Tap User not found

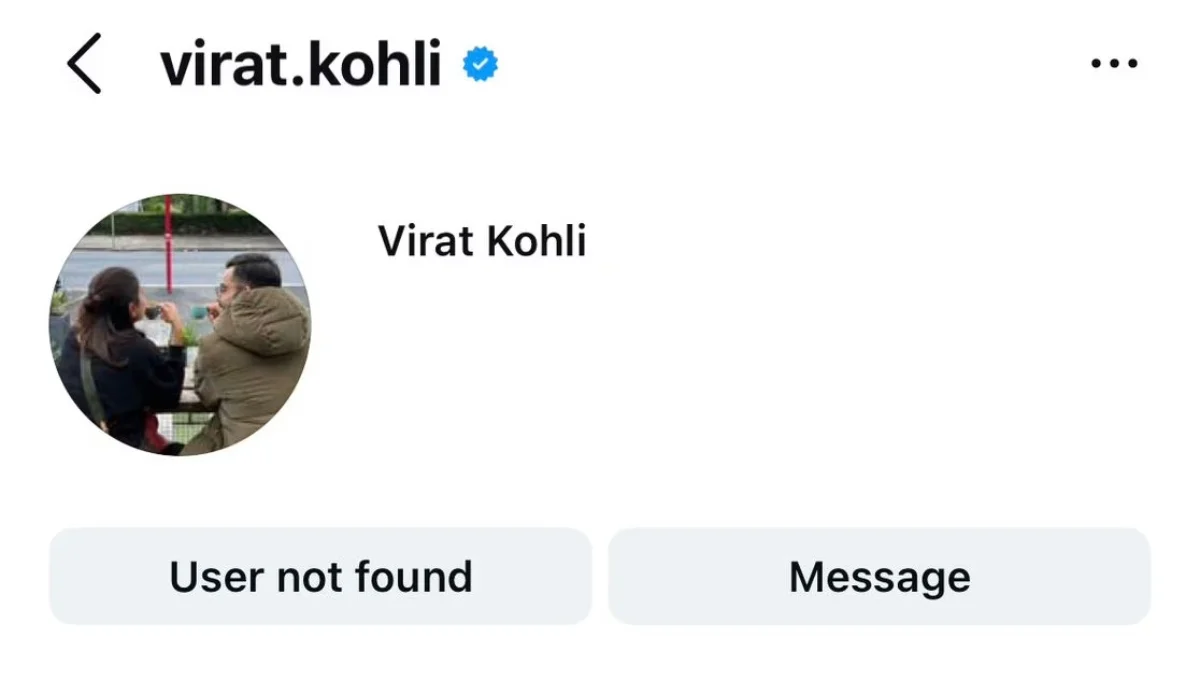pos(320,576)
